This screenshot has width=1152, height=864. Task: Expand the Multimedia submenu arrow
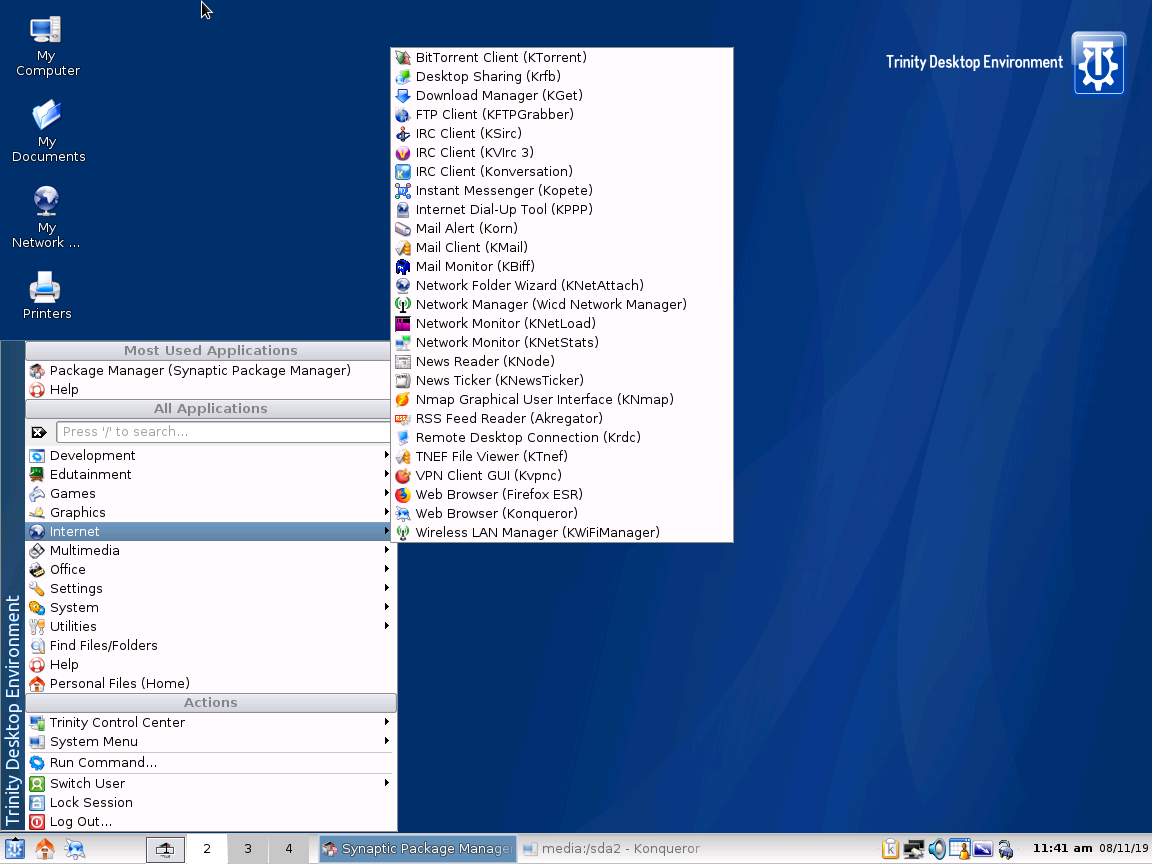(x=386, y=550)
